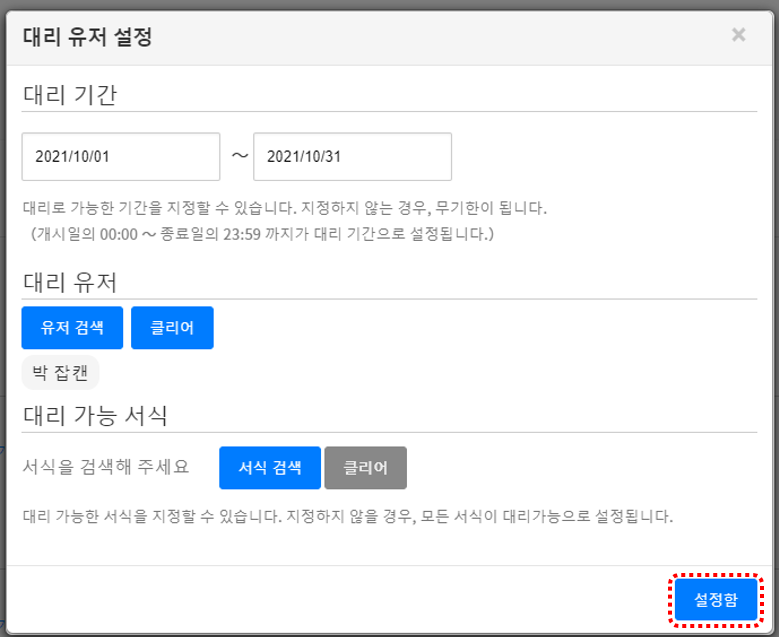Click the note about 00:00 to 23:59
This screenshot has height=637, width=779.
click(262, 234)
